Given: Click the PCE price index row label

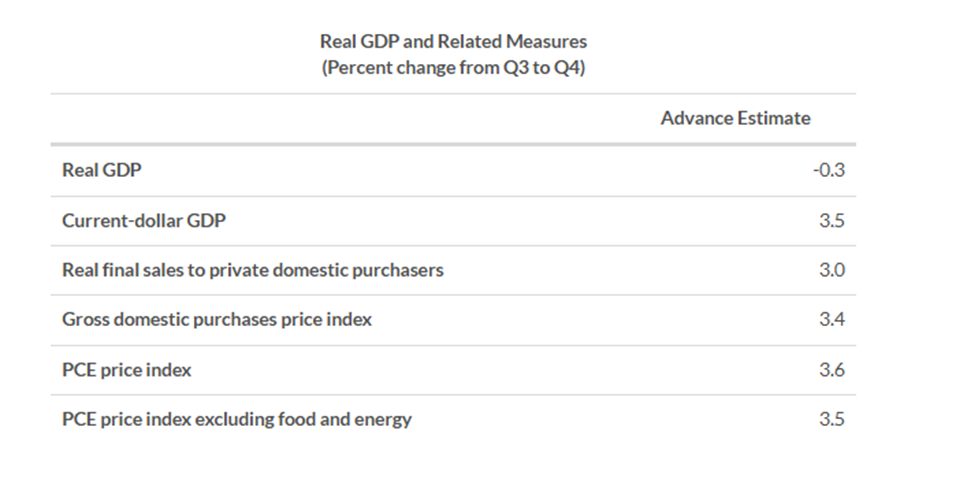Looking at the screenshot, I should [x=127, y=370].
